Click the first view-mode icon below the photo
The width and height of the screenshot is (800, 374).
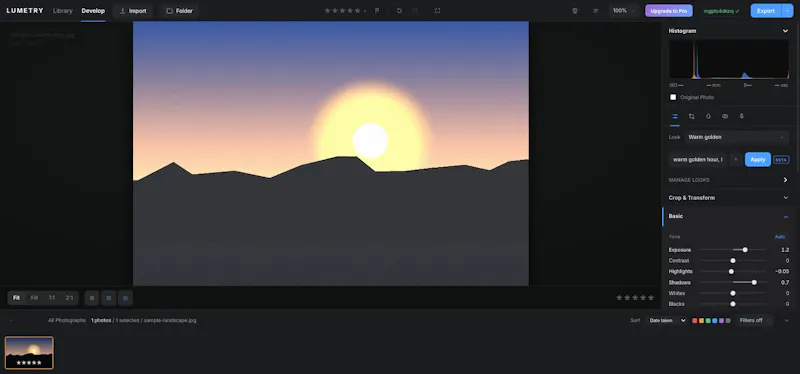[x=92, y=298]
